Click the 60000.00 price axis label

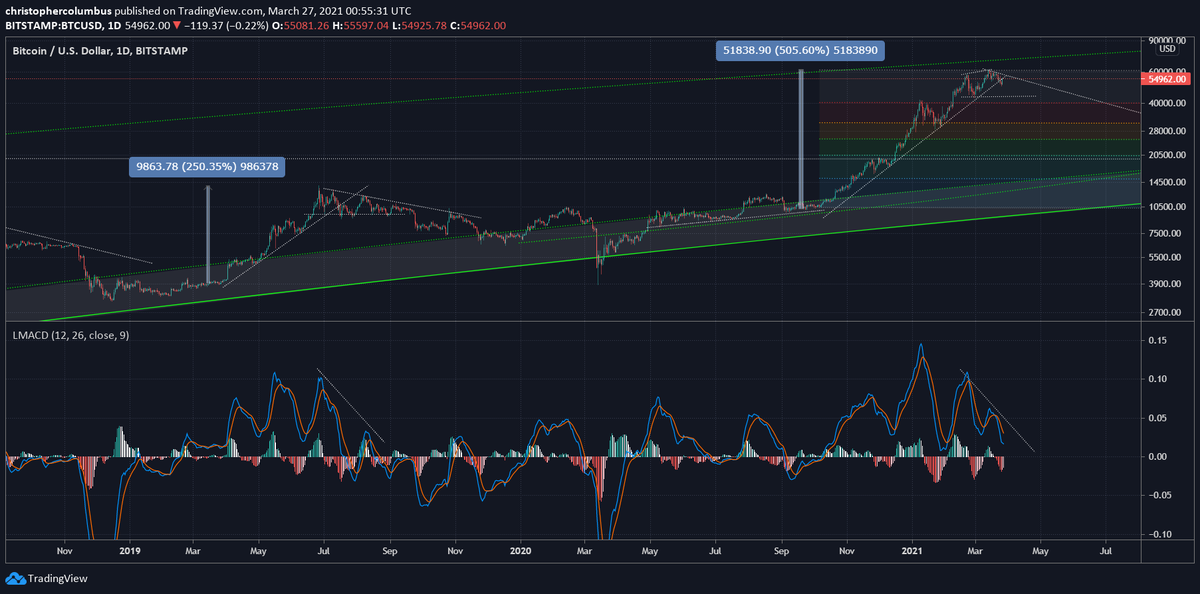pos(1167,72)
